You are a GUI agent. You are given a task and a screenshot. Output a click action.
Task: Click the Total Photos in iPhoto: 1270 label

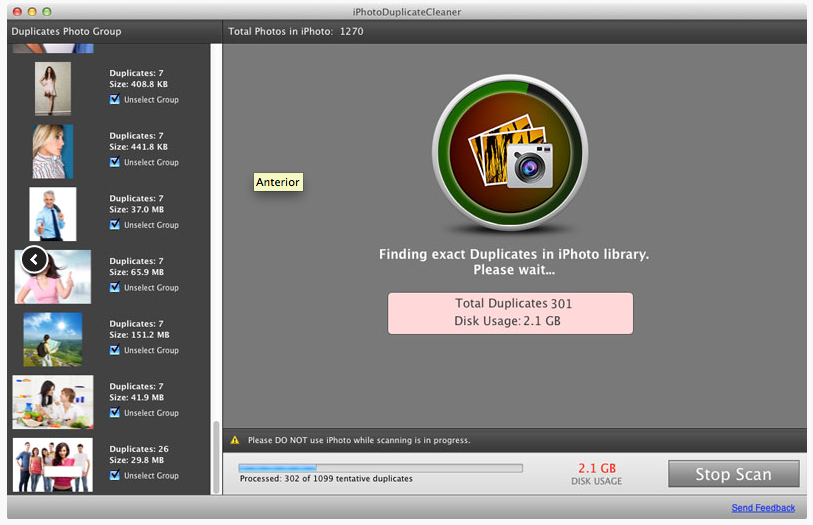tap(296, 31)
